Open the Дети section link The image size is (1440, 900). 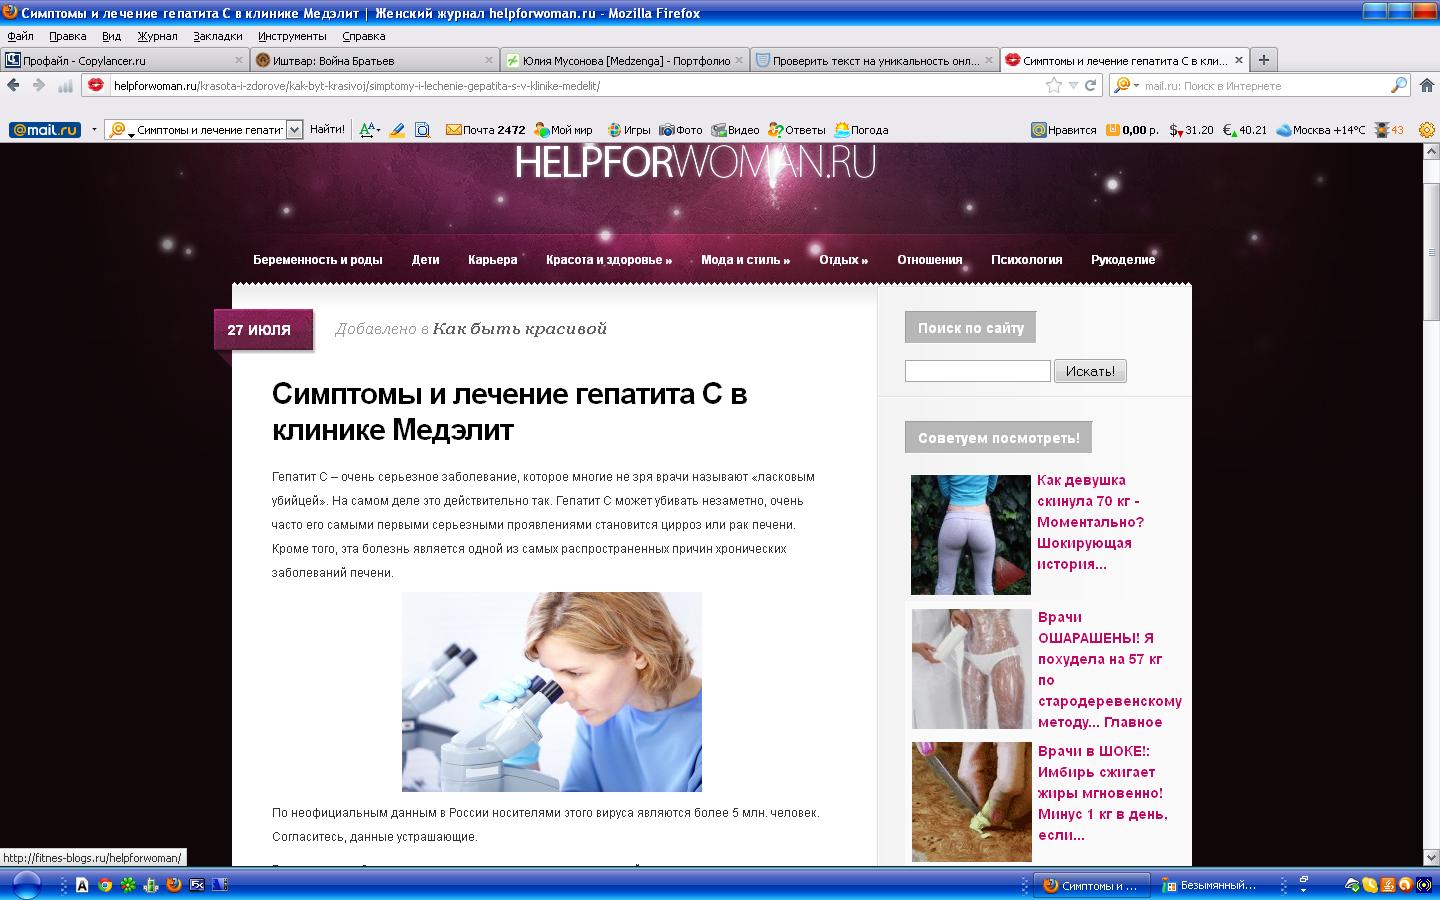426,260
